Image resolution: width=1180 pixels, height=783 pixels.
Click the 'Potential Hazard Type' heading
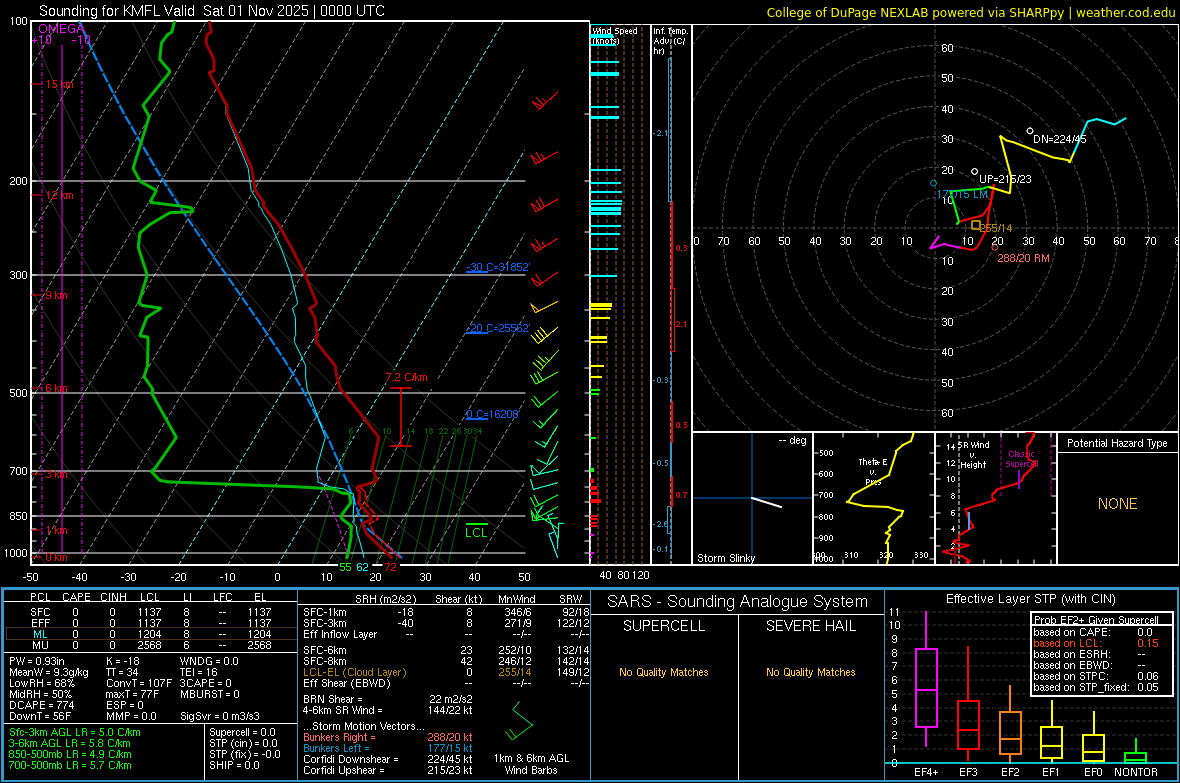[x=1117, y=443]
